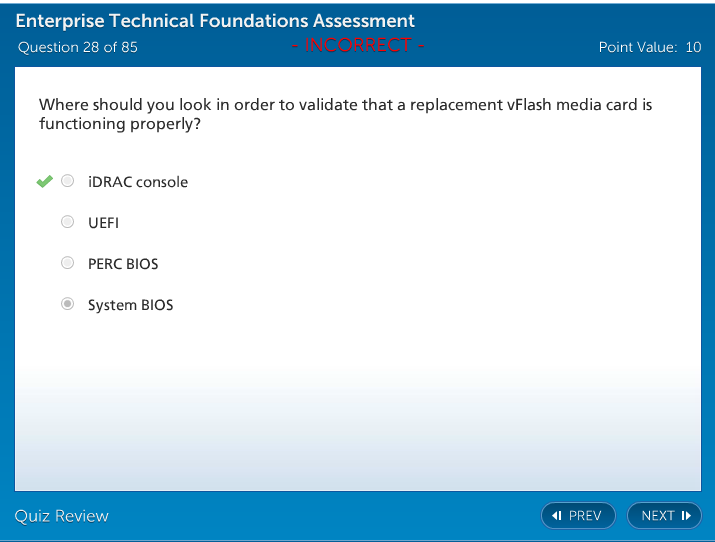Click the iDRAC console answer text
The width and height of the screenshot is (715, 542).
coord(138,182)
